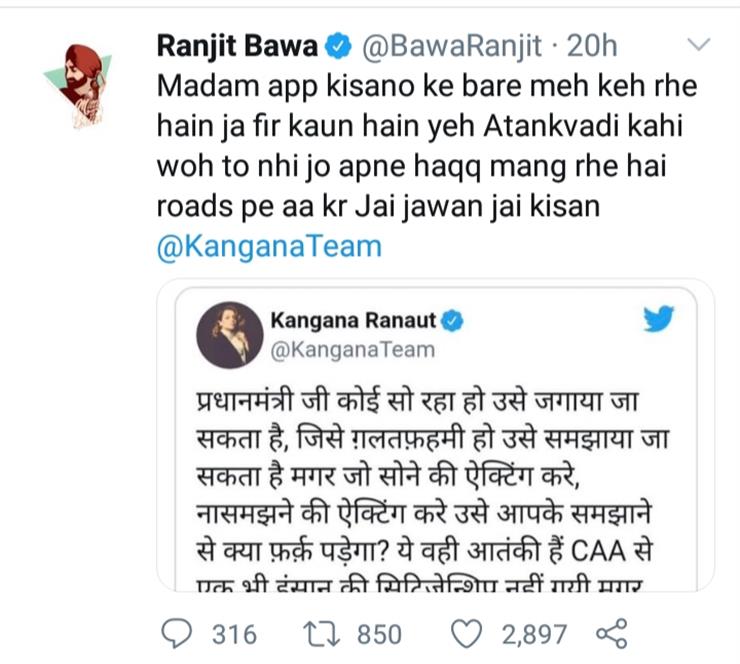The image size is (740, 664).
Task: View the 2,897 likes count
Action: (534, 635)
